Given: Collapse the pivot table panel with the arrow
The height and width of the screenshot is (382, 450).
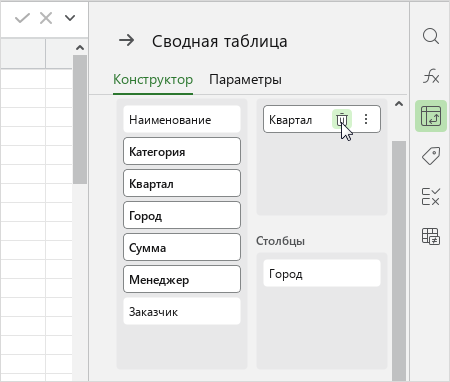Looking at the screenshot, I should (127, 41).
